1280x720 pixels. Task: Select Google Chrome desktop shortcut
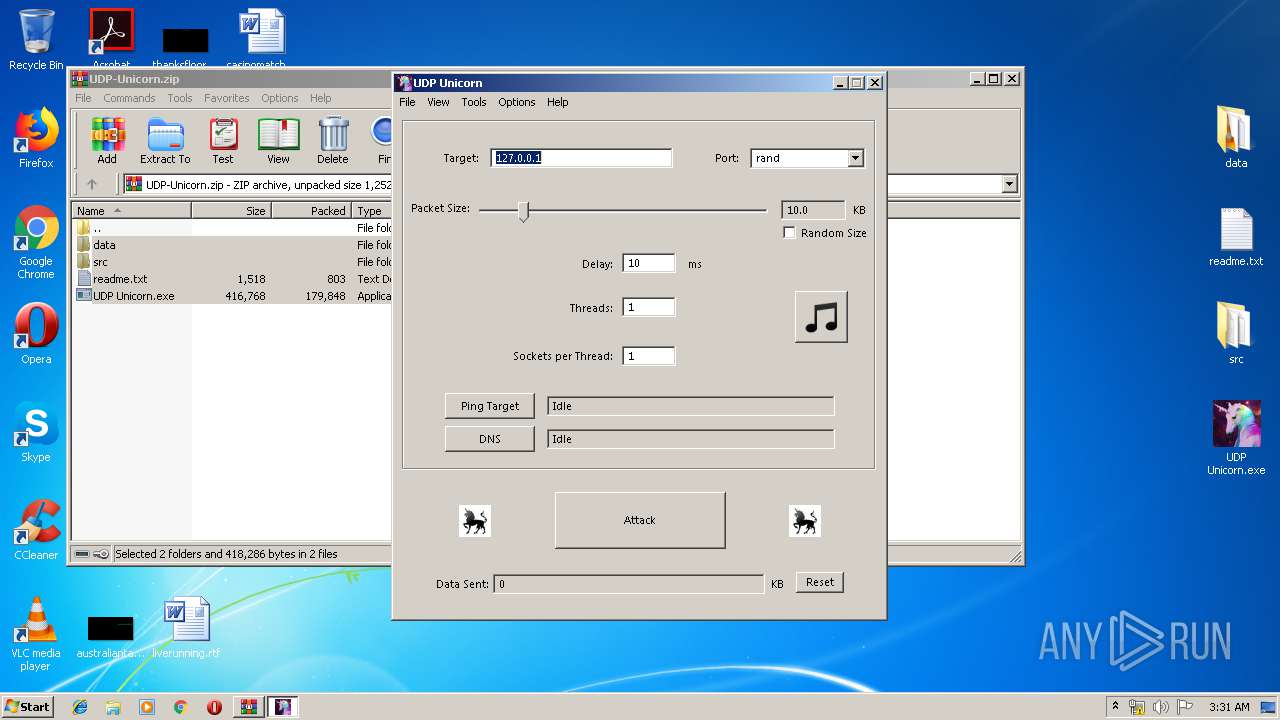click(x=36, y=243)
